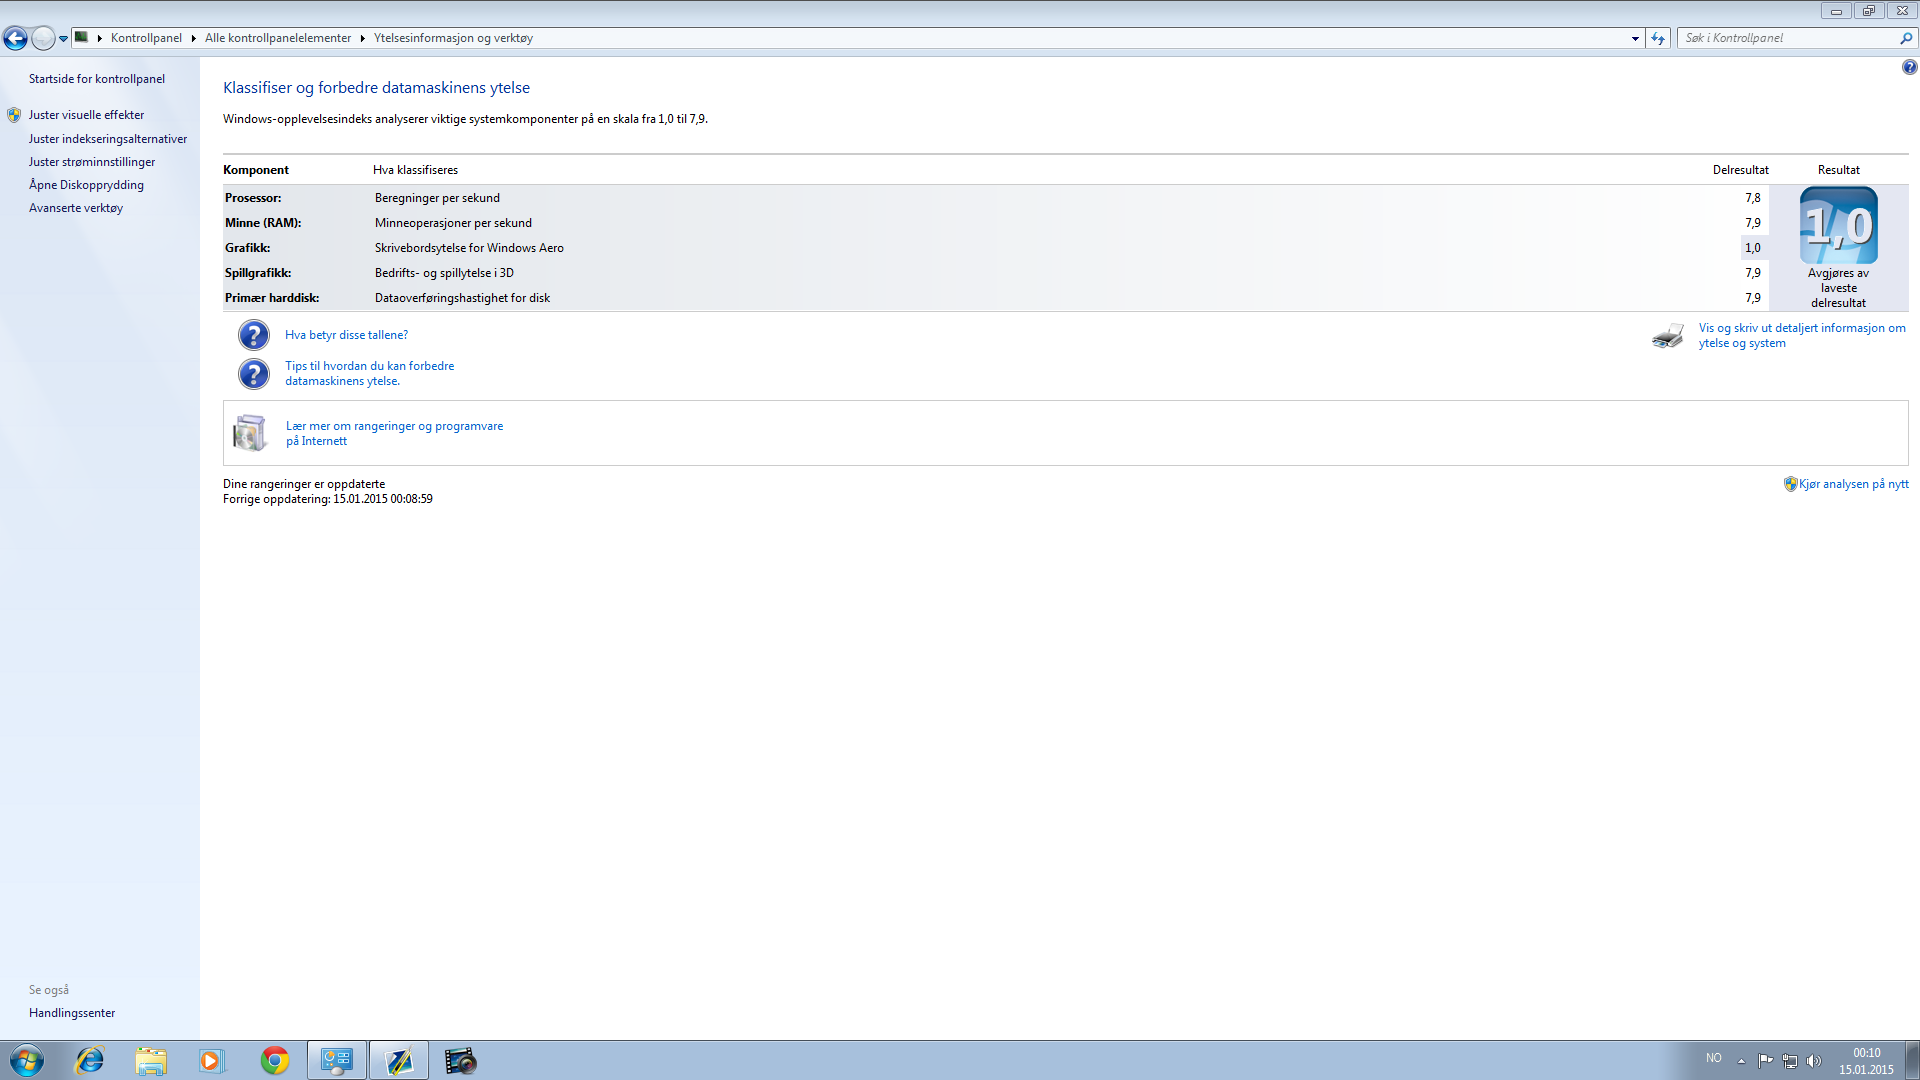Click the question icon beside 'Hva betyr disse tallene?'

(x=254, y=335)
